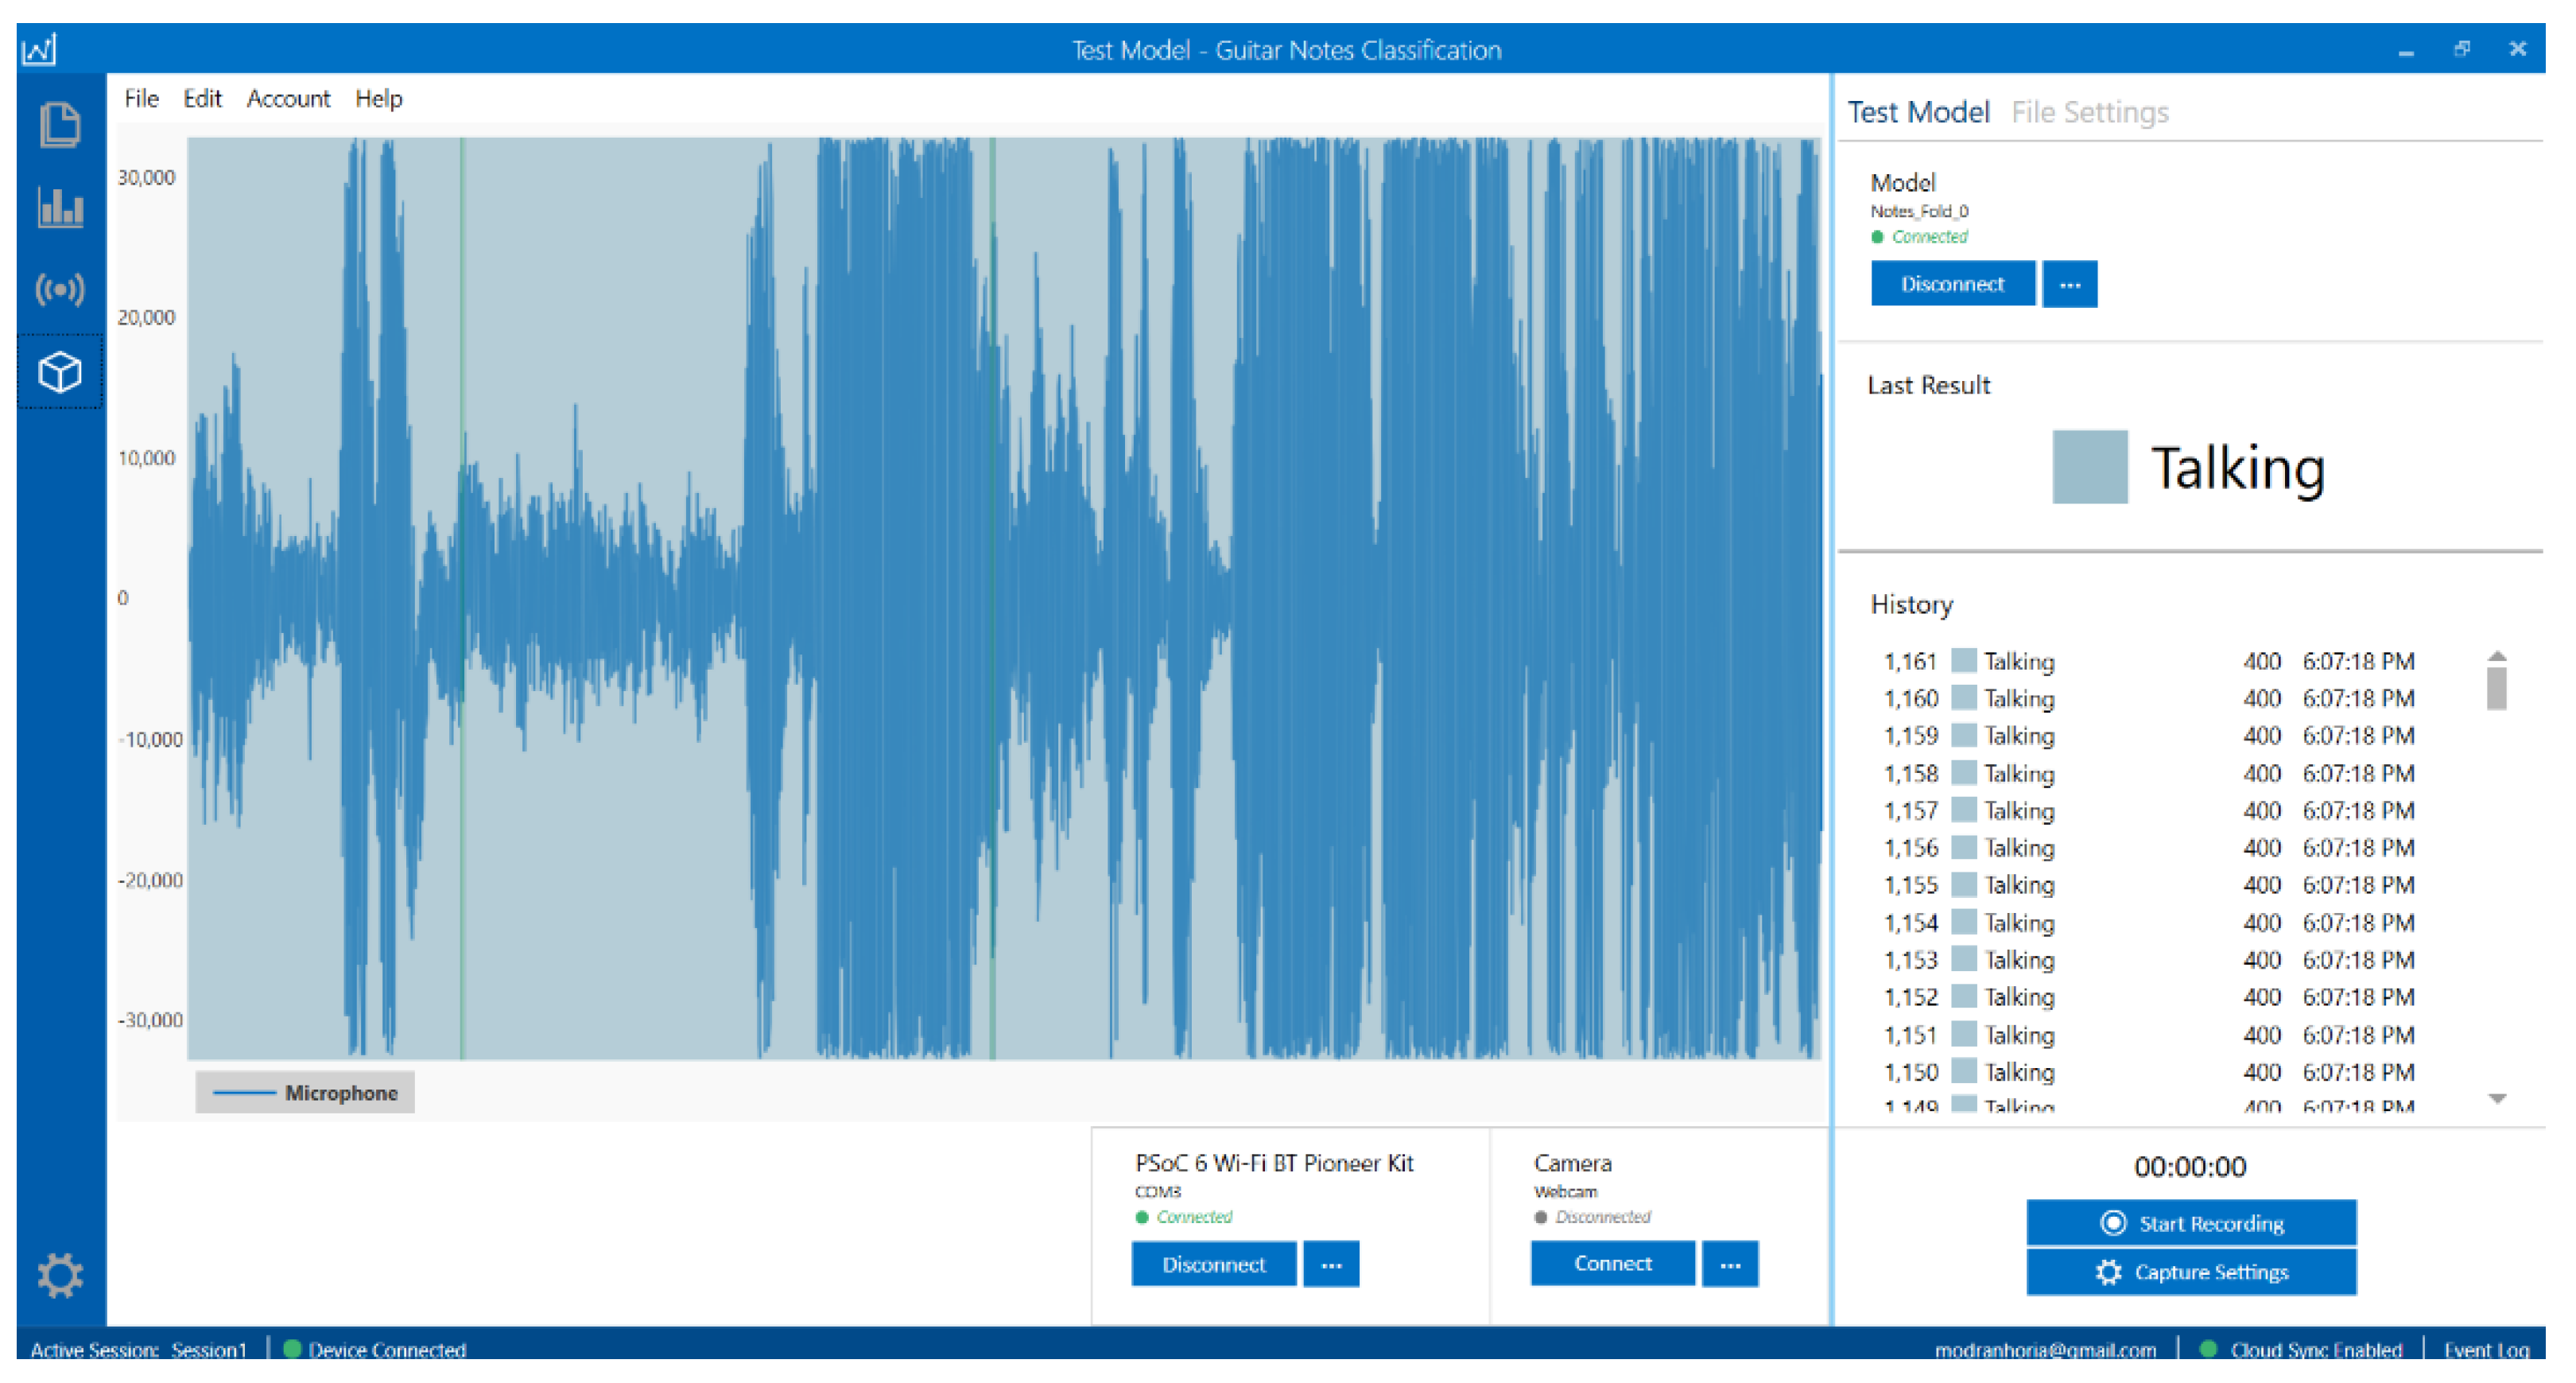Switch to File Settings tab
Image resolution: width=2576 pixels, height=1383 pixels.
tap(2089, 112)
